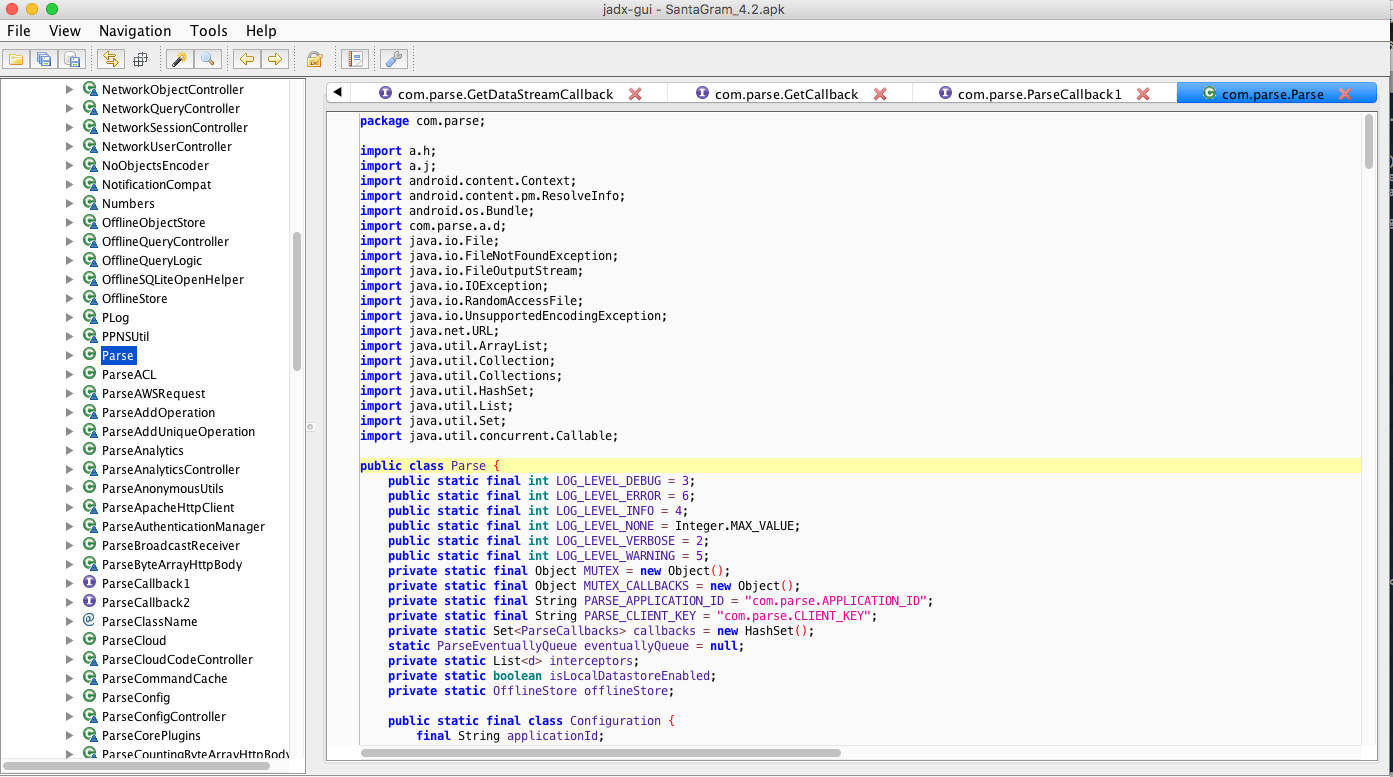This screenshot has height=777, width=1393.
Task: Open text search wand icon
Action: pyautogui.click(x=180, y=59)
